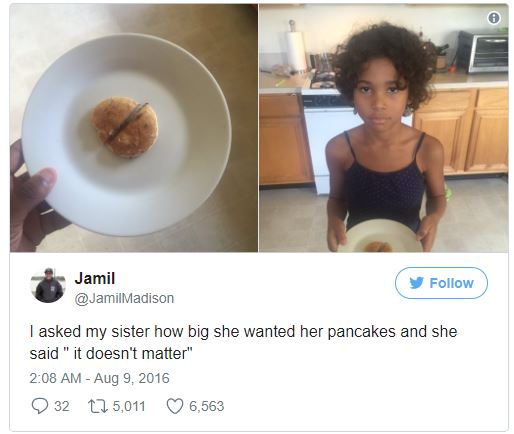The width and height of the screenshot is (514, 434).
Task: Open the pancake plate photo
Action: [134, 128]
